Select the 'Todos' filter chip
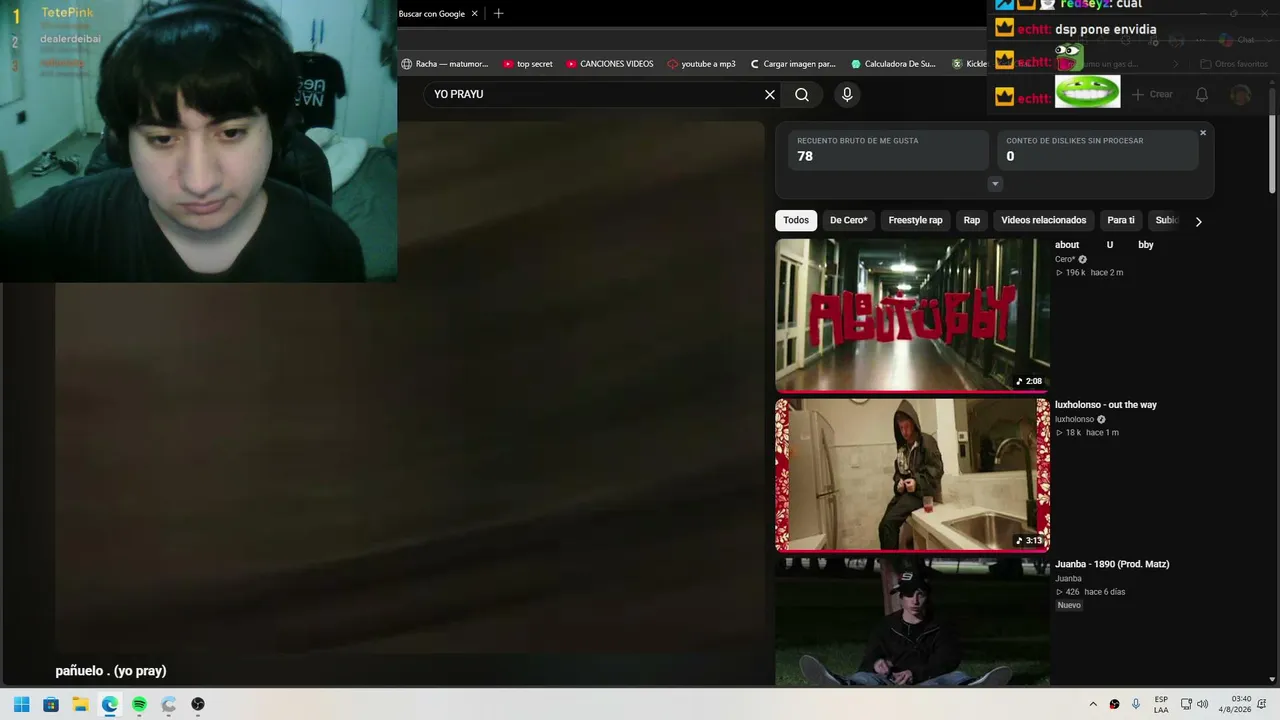The image size is (1280, 720). point(796,221)
